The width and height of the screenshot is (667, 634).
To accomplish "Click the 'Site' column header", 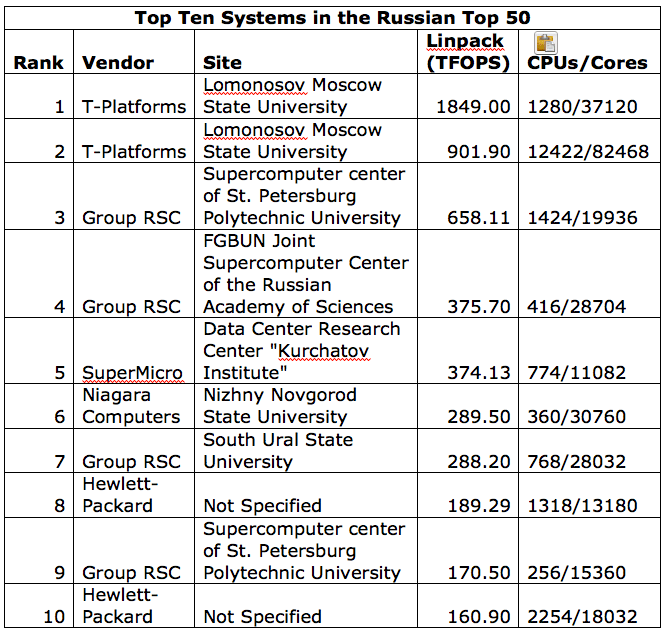I will coord(222,63).
